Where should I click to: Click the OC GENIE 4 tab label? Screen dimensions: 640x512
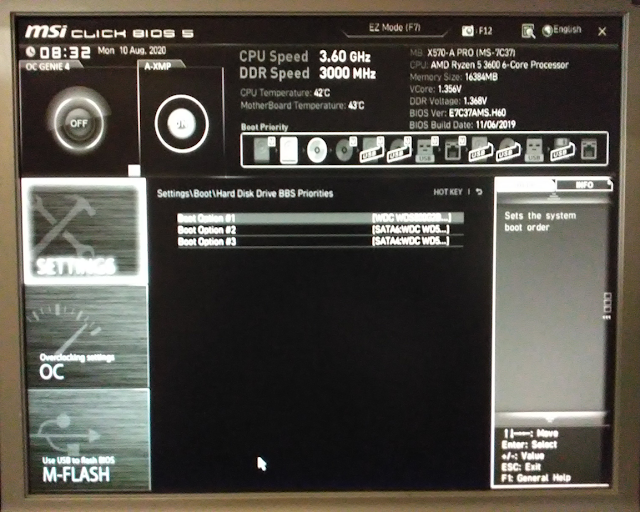47,66
